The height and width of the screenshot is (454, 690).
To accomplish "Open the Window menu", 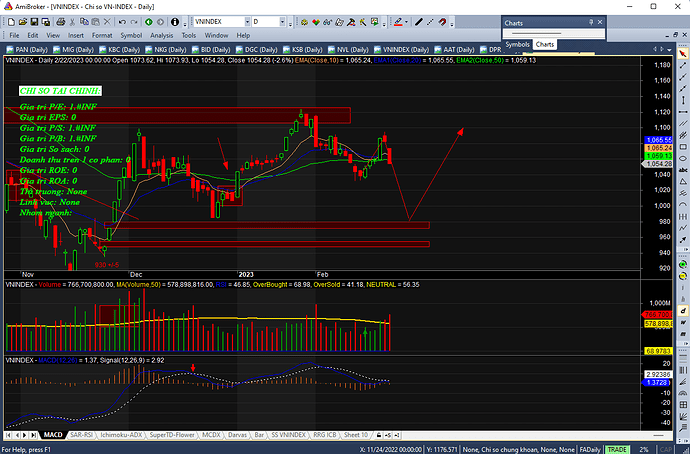I will click(216, 35).
